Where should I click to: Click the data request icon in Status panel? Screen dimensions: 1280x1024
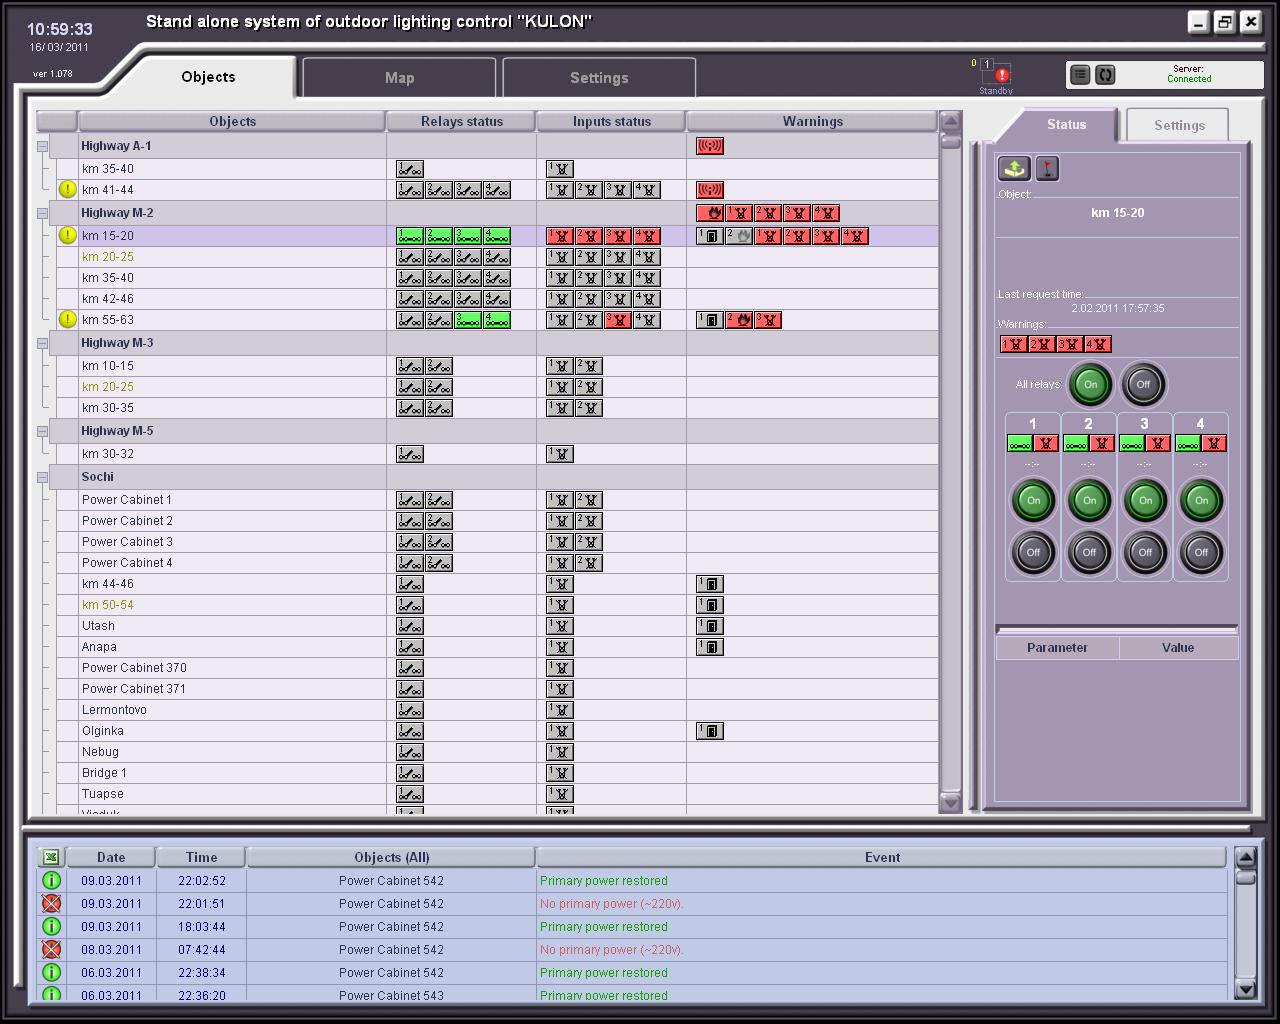(x=1012, y=168)
